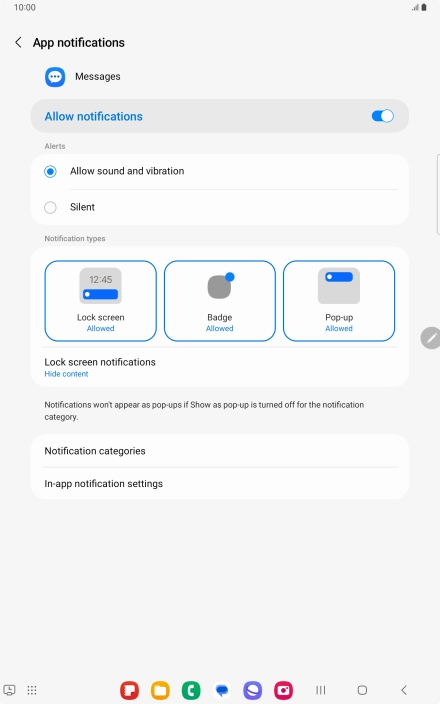Tap the Home navigation button
This screenshot has width=440, height=704.
[362, 690]
